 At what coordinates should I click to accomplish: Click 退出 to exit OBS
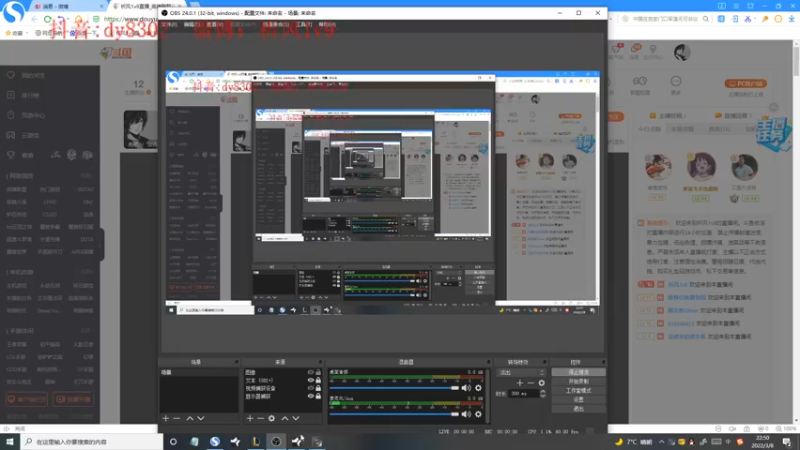(x=578, y=409)
